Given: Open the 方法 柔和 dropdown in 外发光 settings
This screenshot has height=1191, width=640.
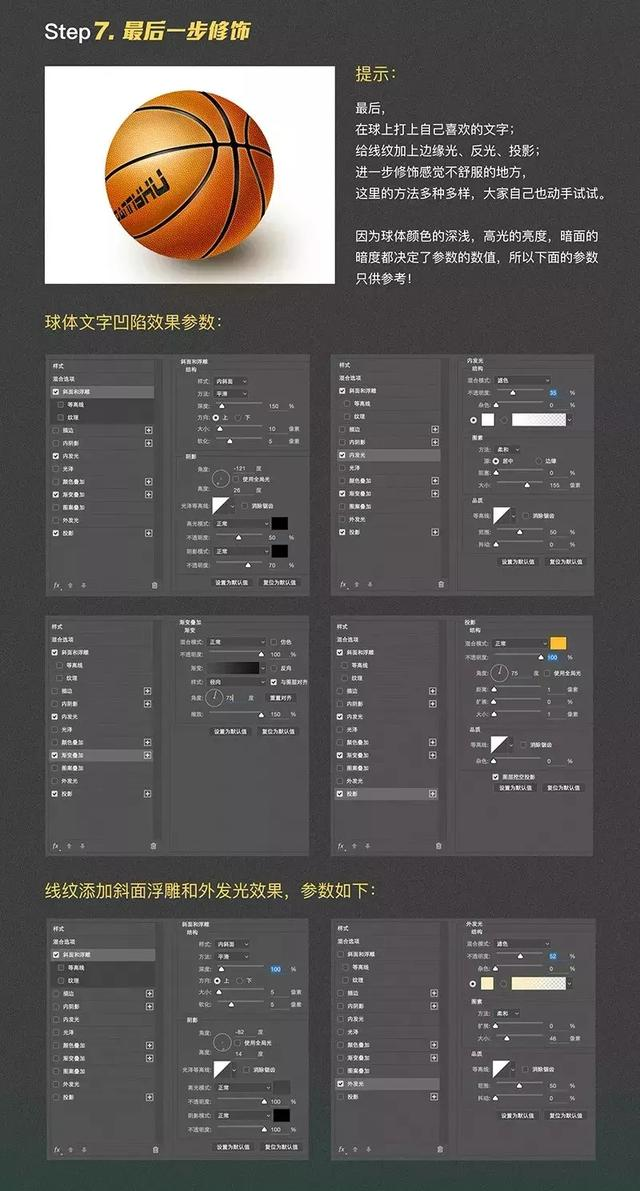Looking at the screenshot, I should [506, 1013].
